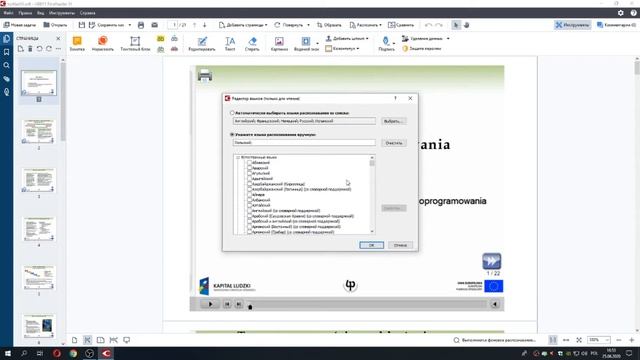
Task: Open the Редактировать edit tool
Action: (x=202, y=44)
